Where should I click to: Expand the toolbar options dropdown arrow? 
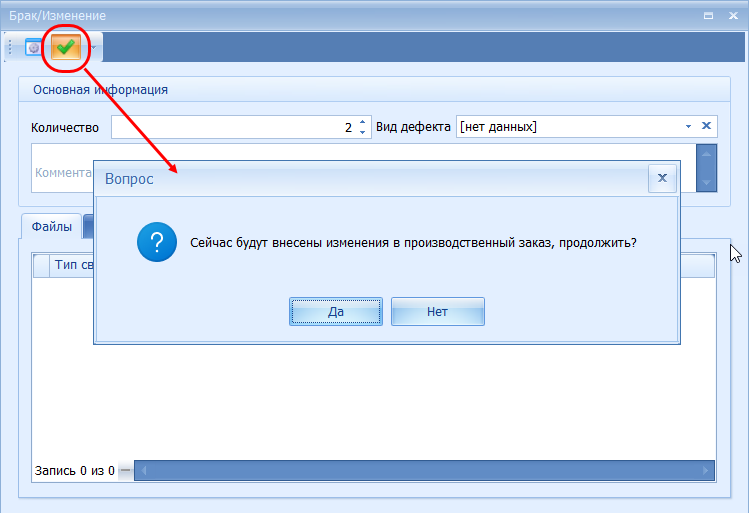coord(93,47)
